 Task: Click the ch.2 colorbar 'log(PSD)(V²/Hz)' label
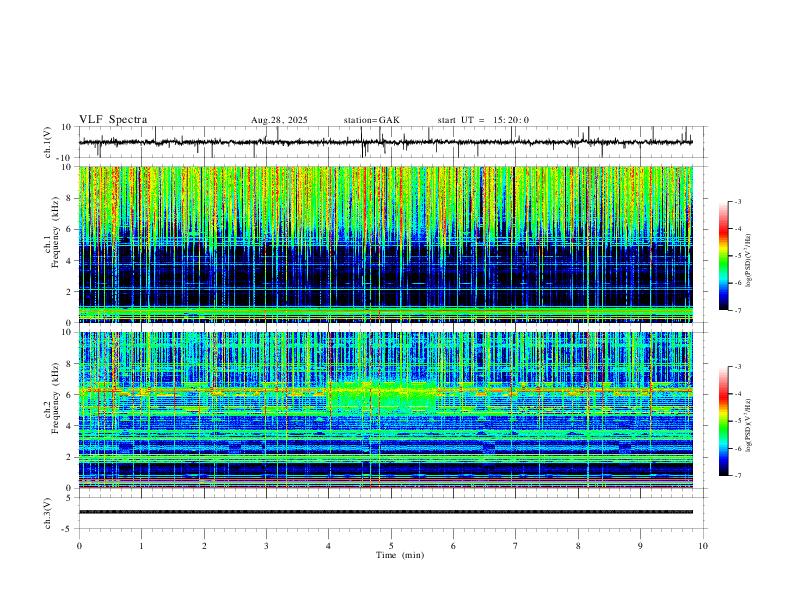[x=749, y=425]
